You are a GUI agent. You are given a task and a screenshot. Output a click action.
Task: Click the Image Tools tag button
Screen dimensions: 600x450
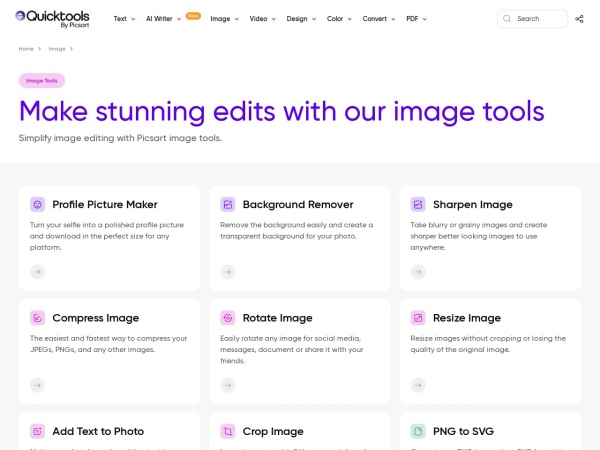[42, 80]
